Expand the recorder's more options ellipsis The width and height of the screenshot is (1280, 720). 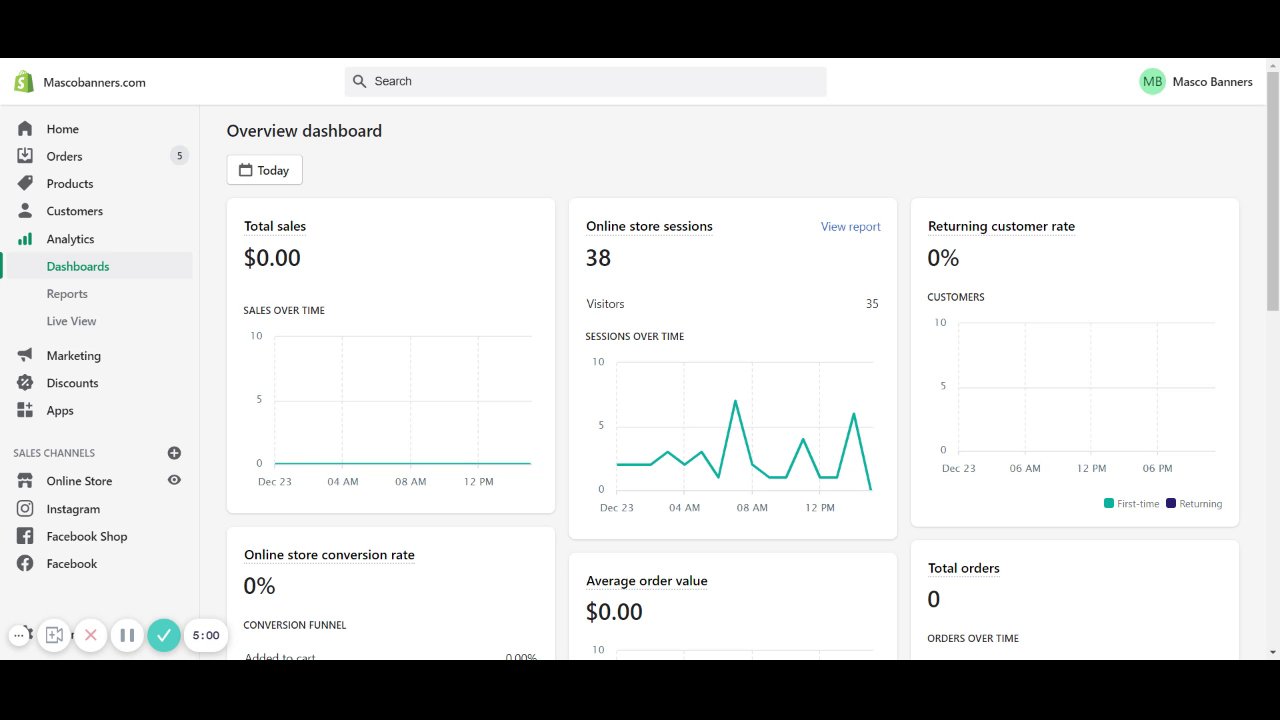click(19, 635)
